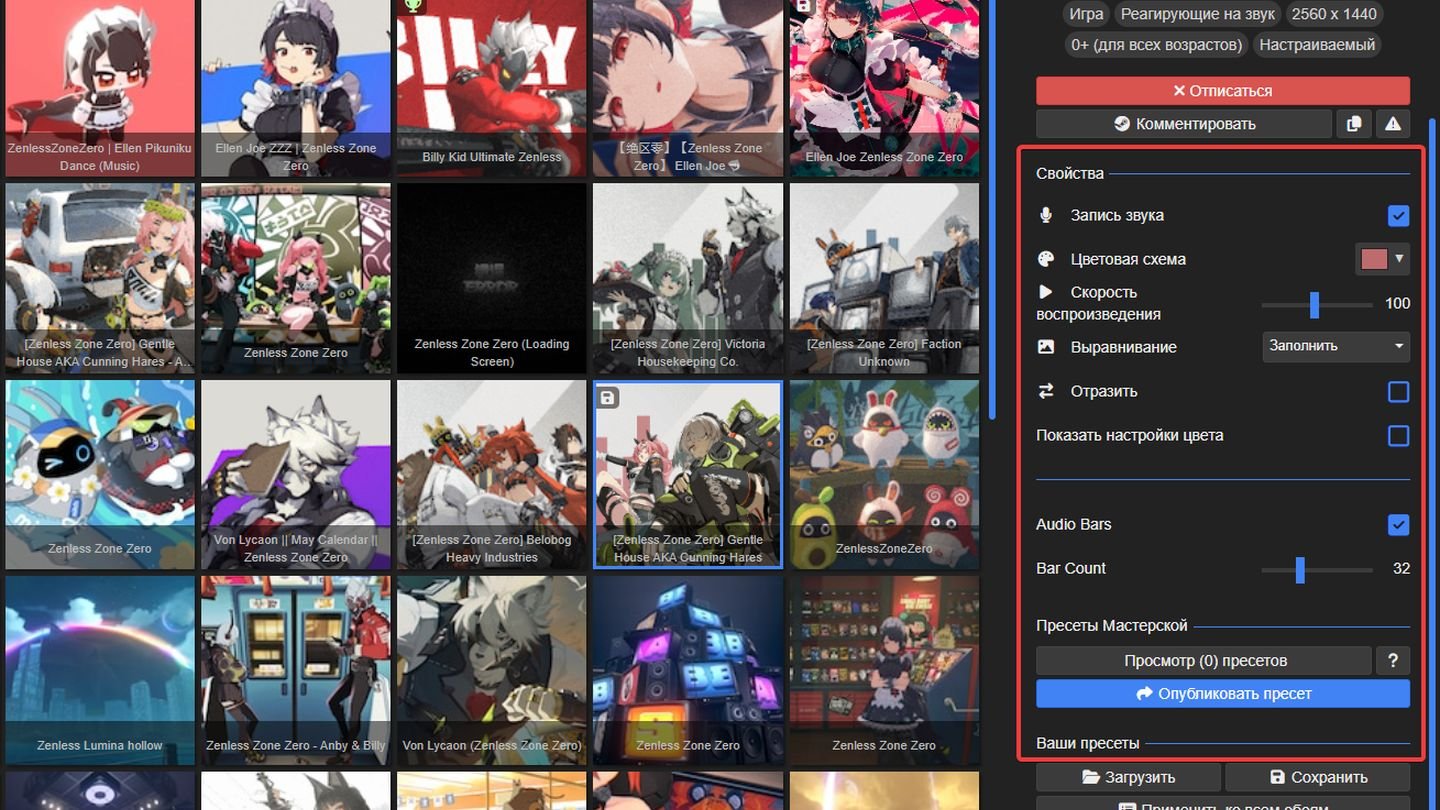Select the Zenless Zone Zero (Loading Screen) wallpaper
The width and height of the screenshot is (1440, 810).
491,278
